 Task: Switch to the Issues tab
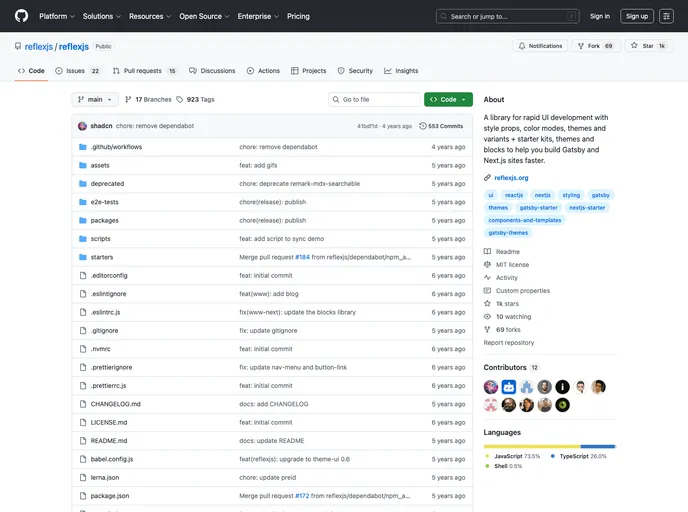(x=78, y=71)
